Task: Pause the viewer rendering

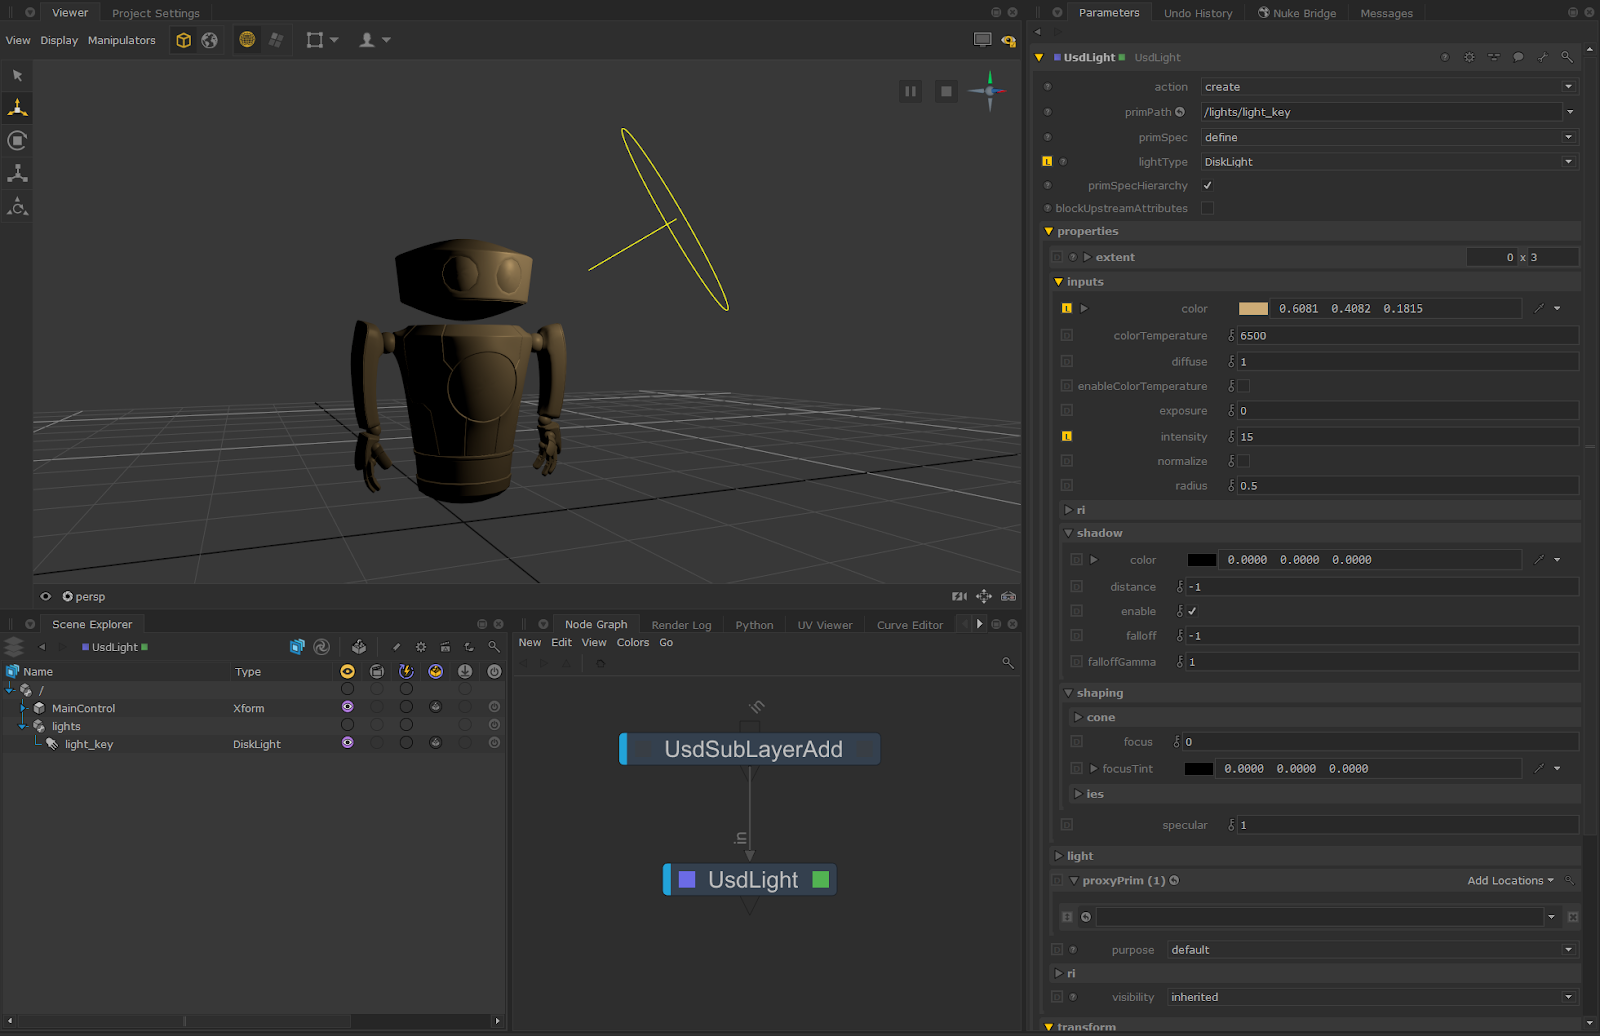Action: 910,91
